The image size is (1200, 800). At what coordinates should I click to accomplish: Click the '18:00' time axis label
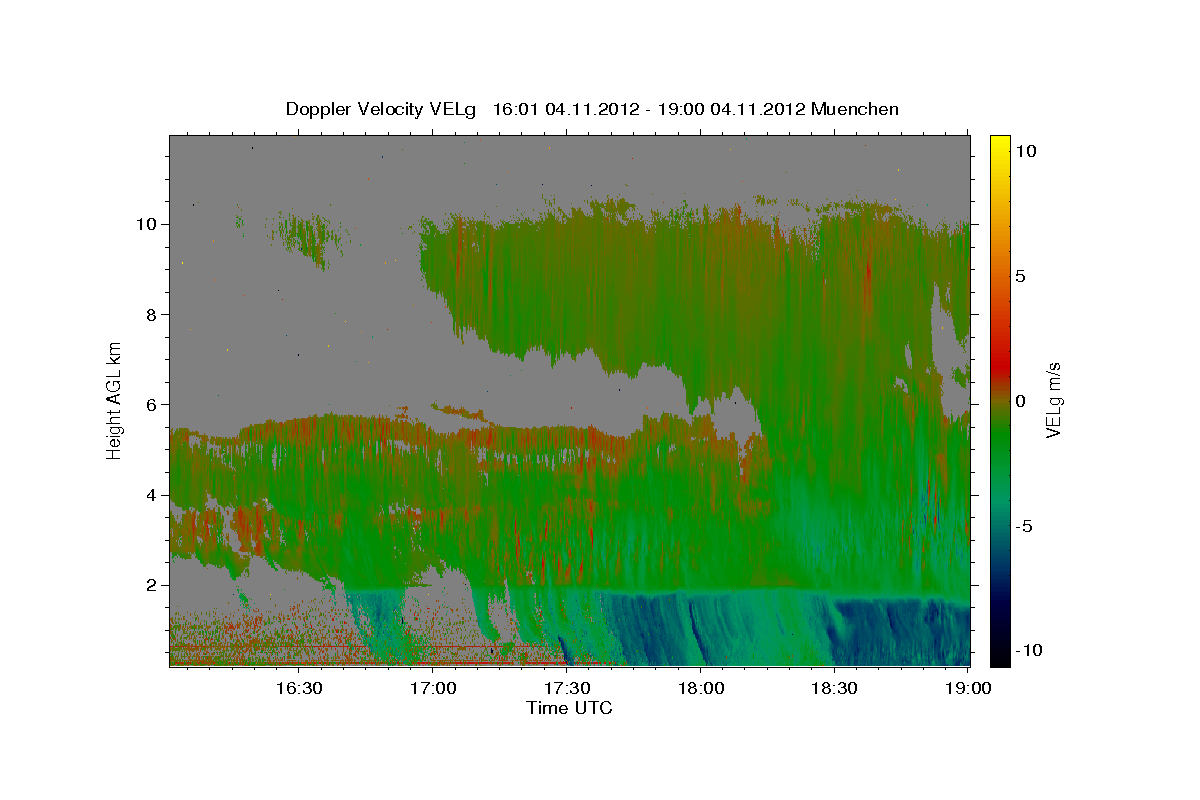tap(701, 689)
